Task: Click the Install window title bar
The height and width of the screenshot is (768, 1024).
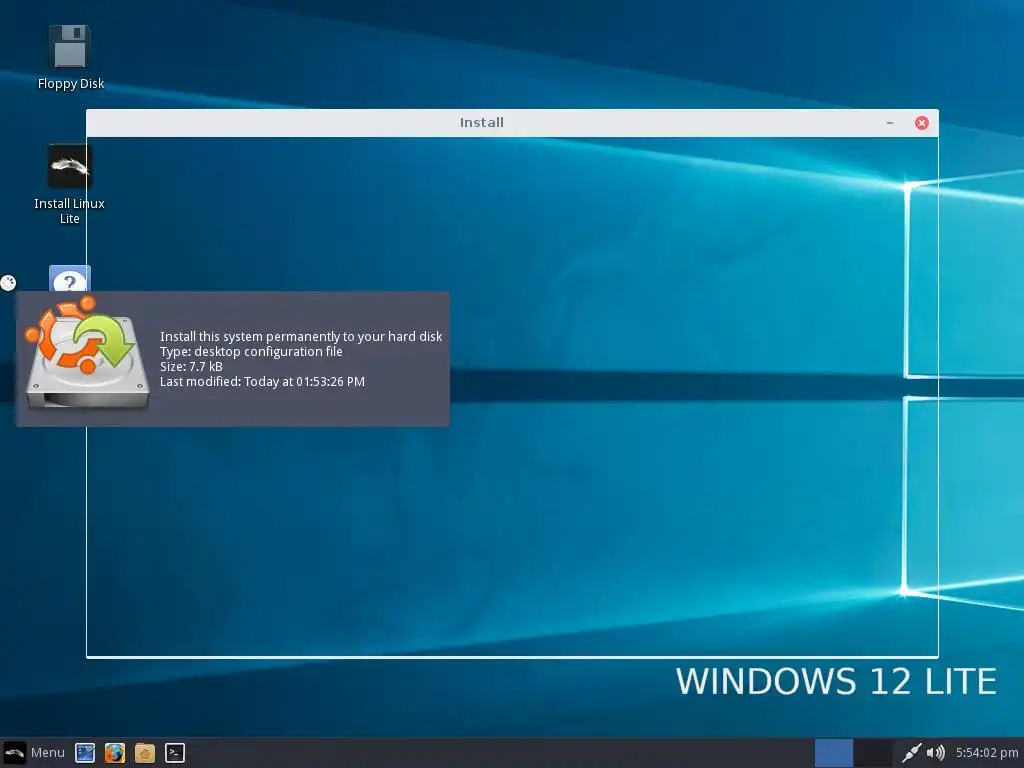Action: pyautogui.click(x=482, y=123)
